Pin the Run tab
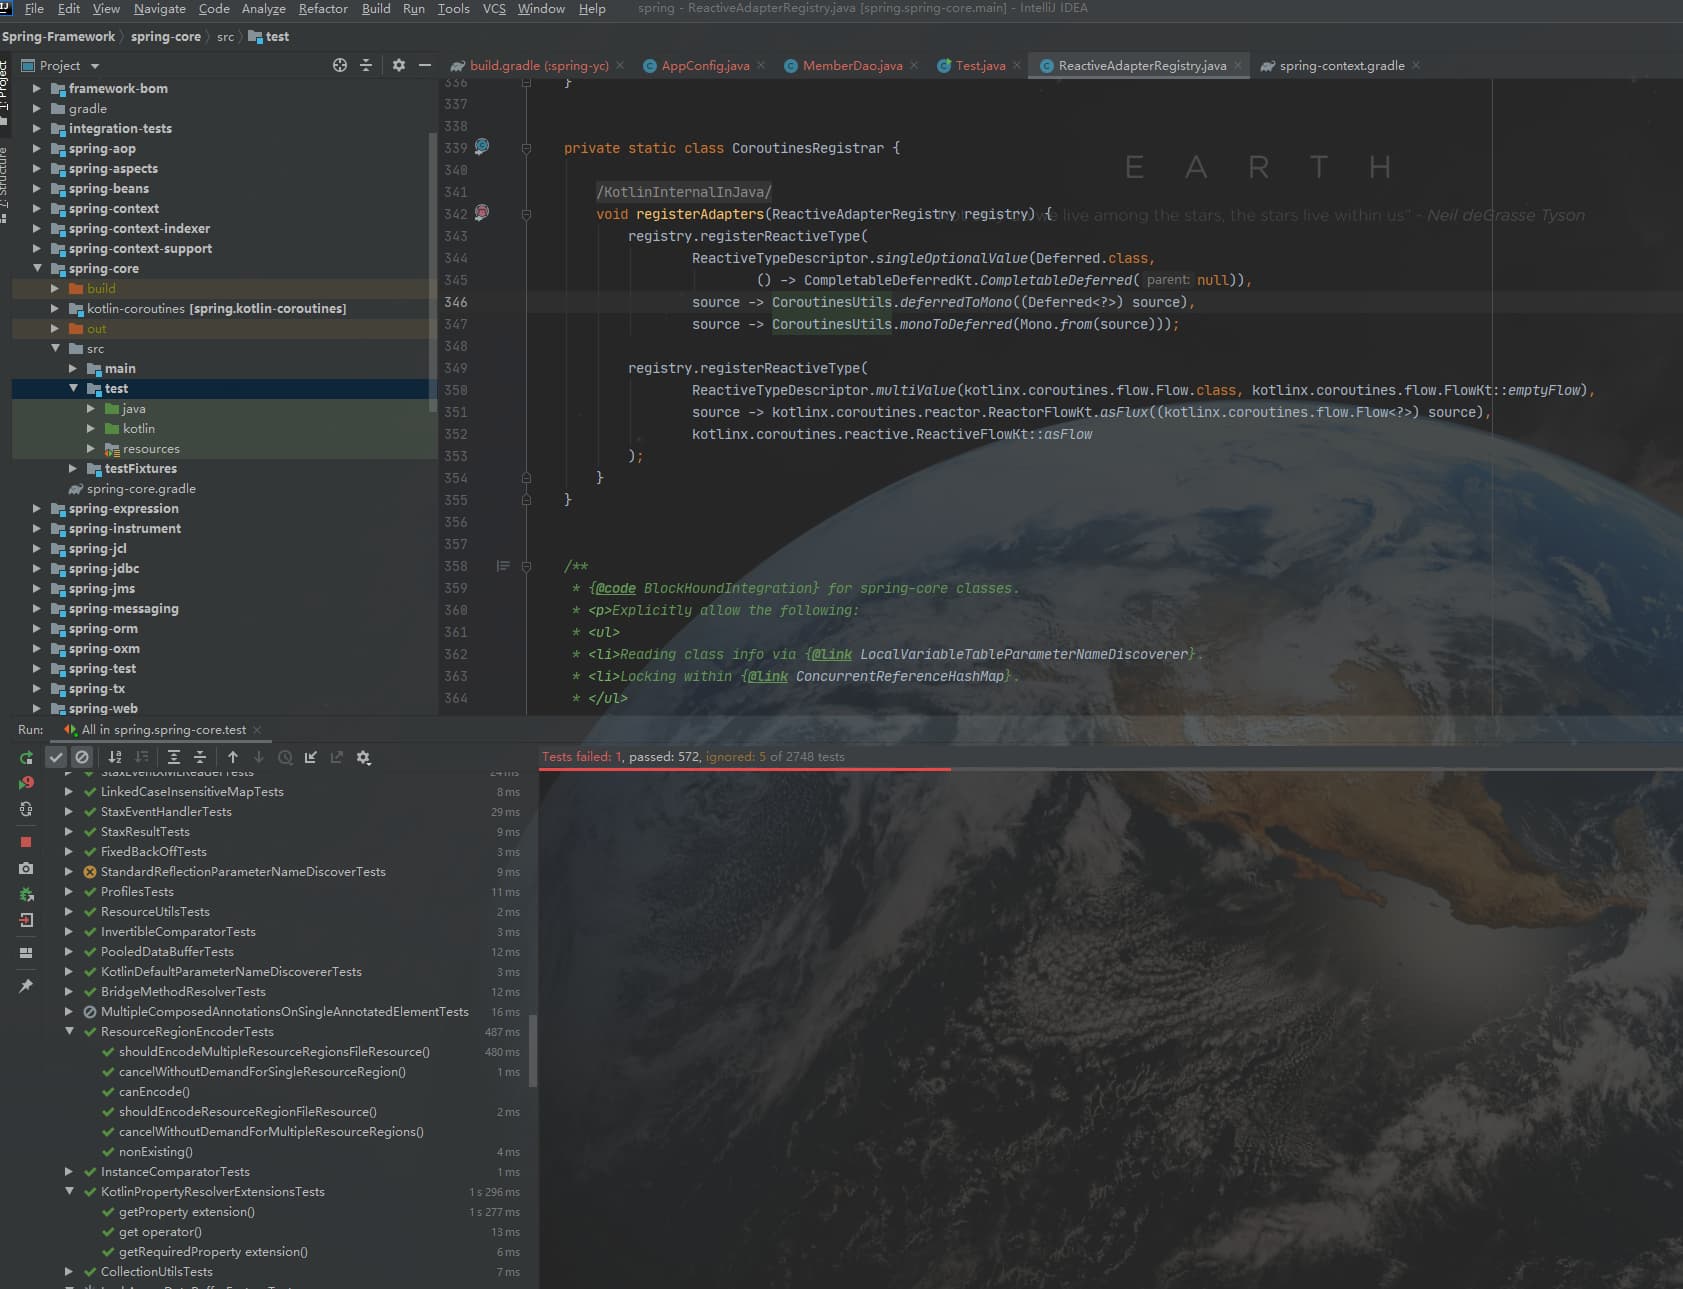 coord(26,986)
